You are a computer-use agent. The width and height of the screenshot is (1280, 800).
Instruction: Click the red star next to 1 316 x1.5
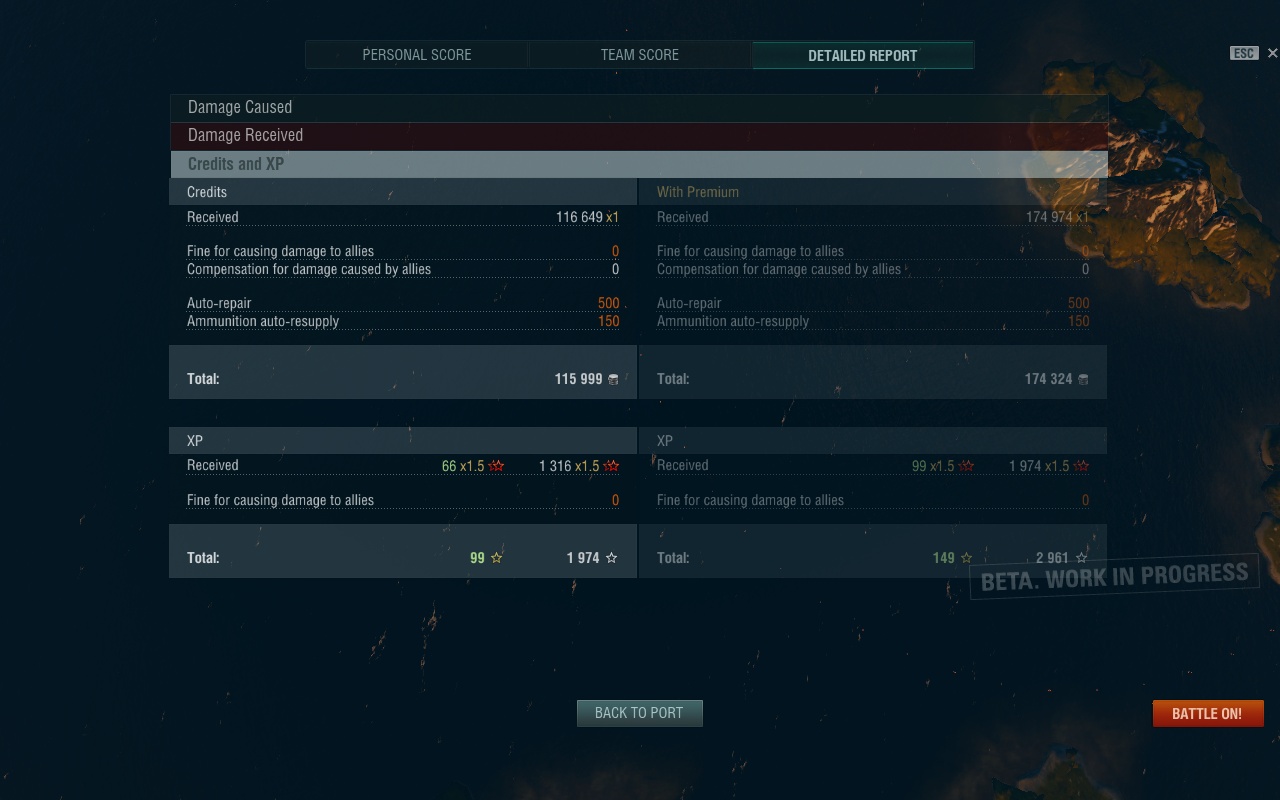pyautogui.click(x=612, y=466)
